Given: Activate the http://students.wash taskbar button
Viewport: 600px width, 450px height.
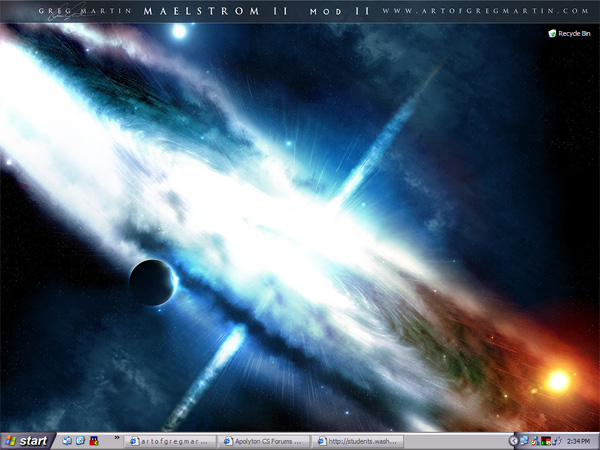Looking at the screenshot, I should (x=357, y=440).
